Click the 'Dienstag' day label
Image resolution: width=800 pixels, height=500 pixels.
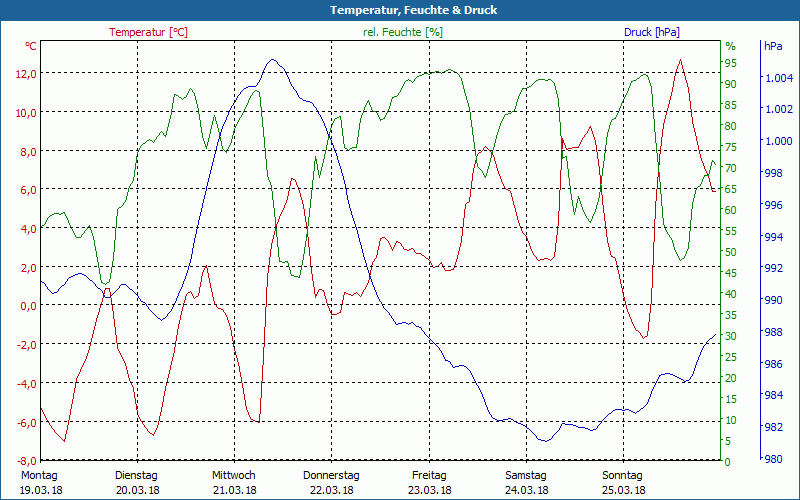click(x=136, y=476)
